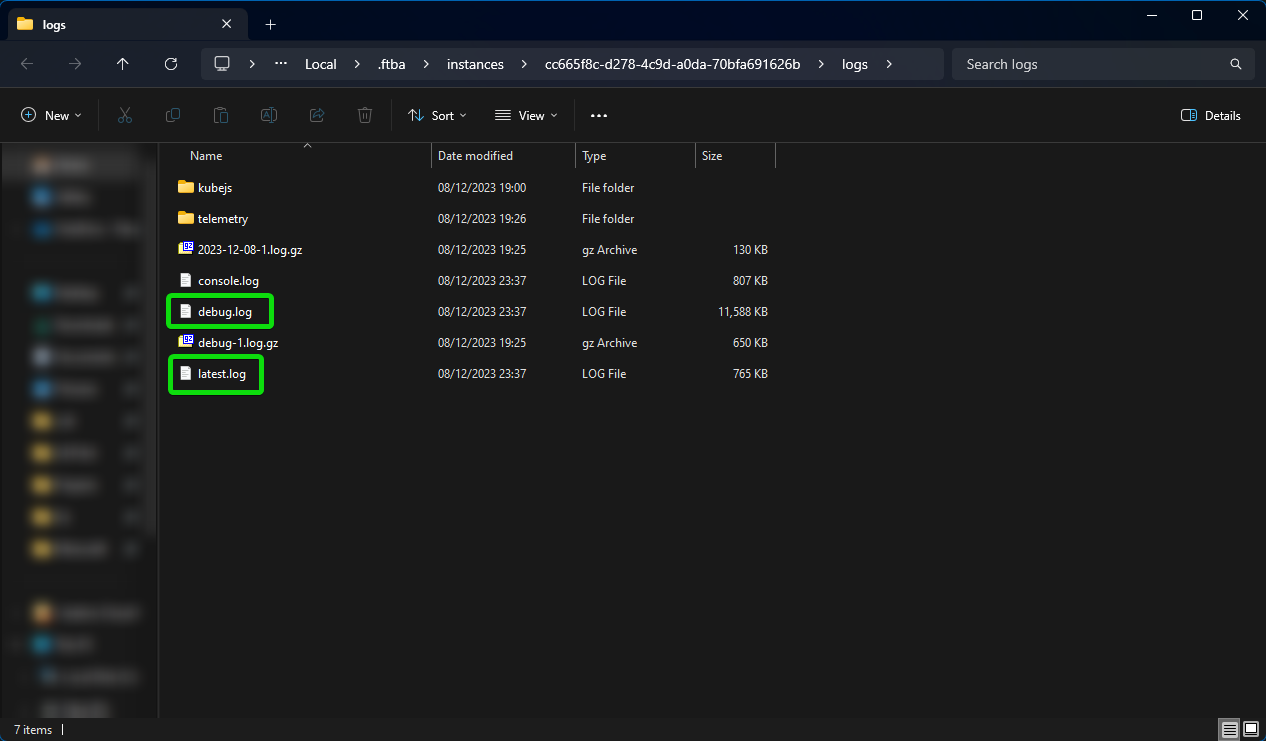1266x741 pixels.
Task: Refresh the logs folder view
Action: [171, 64]
